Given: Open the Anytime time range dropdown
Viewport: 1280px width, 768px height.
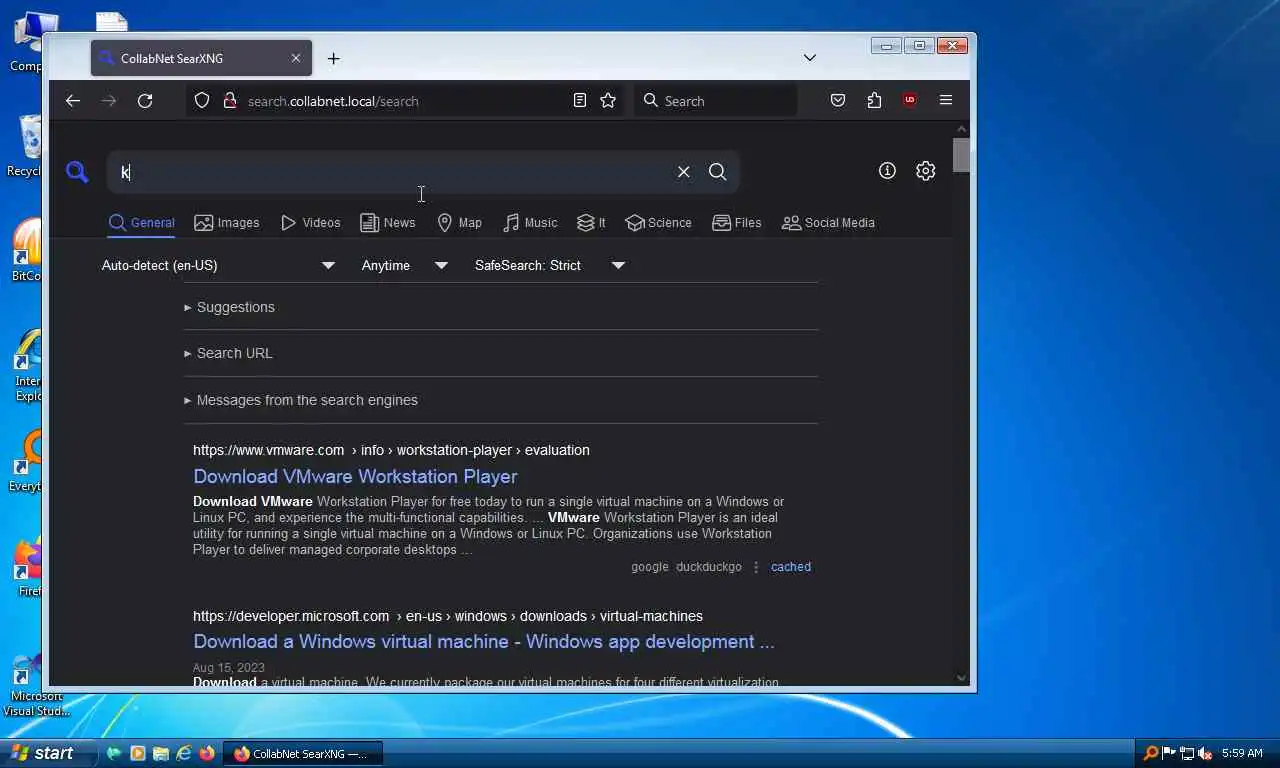Looking at the screenshot, I should 404,265.
